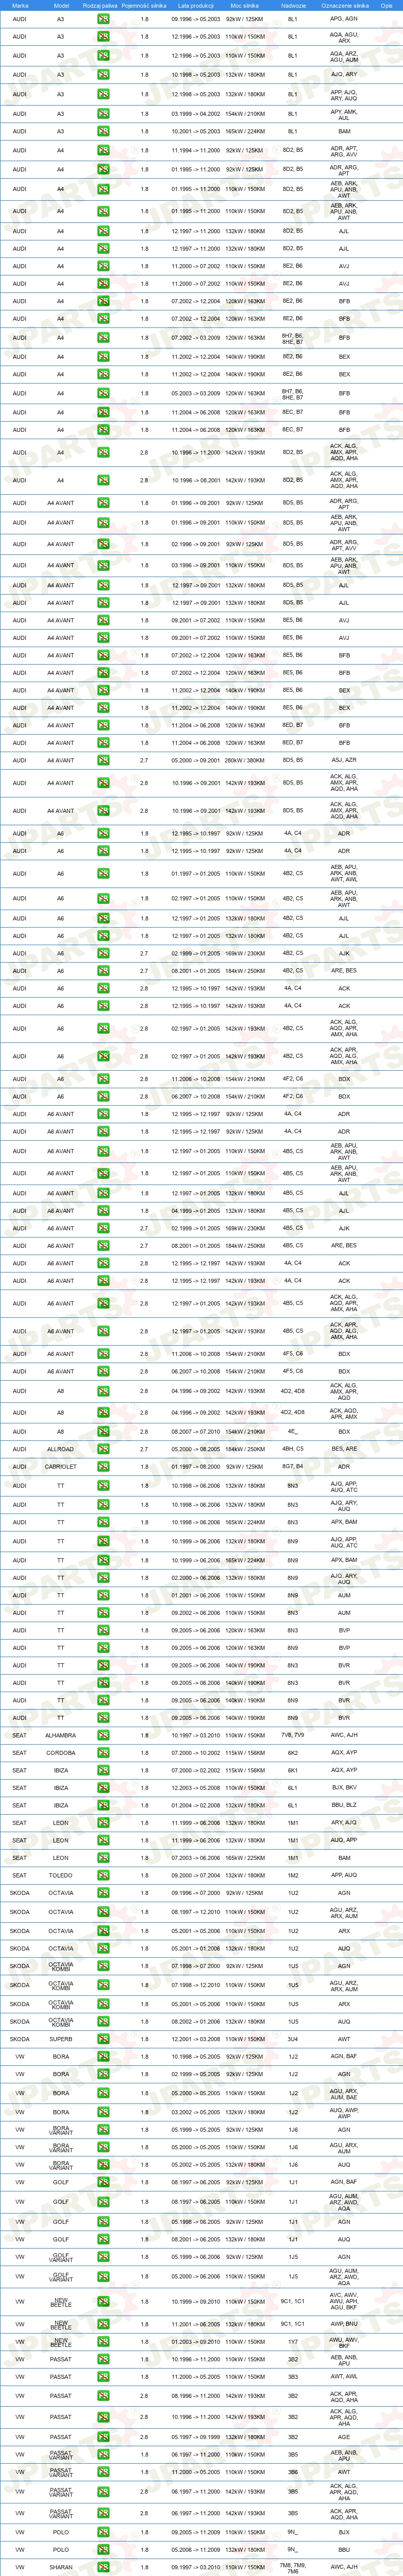
Task: Click fuel icon in SEAT LEON BAM row
Action: click(x=103, y=1857)
